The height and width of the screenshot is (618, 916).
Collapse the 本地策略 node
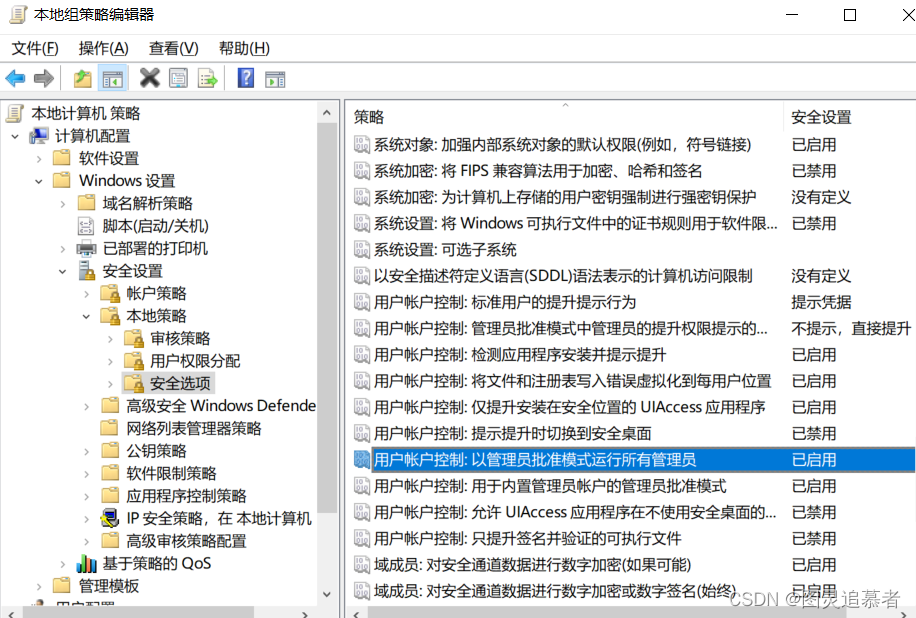tap(86, 317)
